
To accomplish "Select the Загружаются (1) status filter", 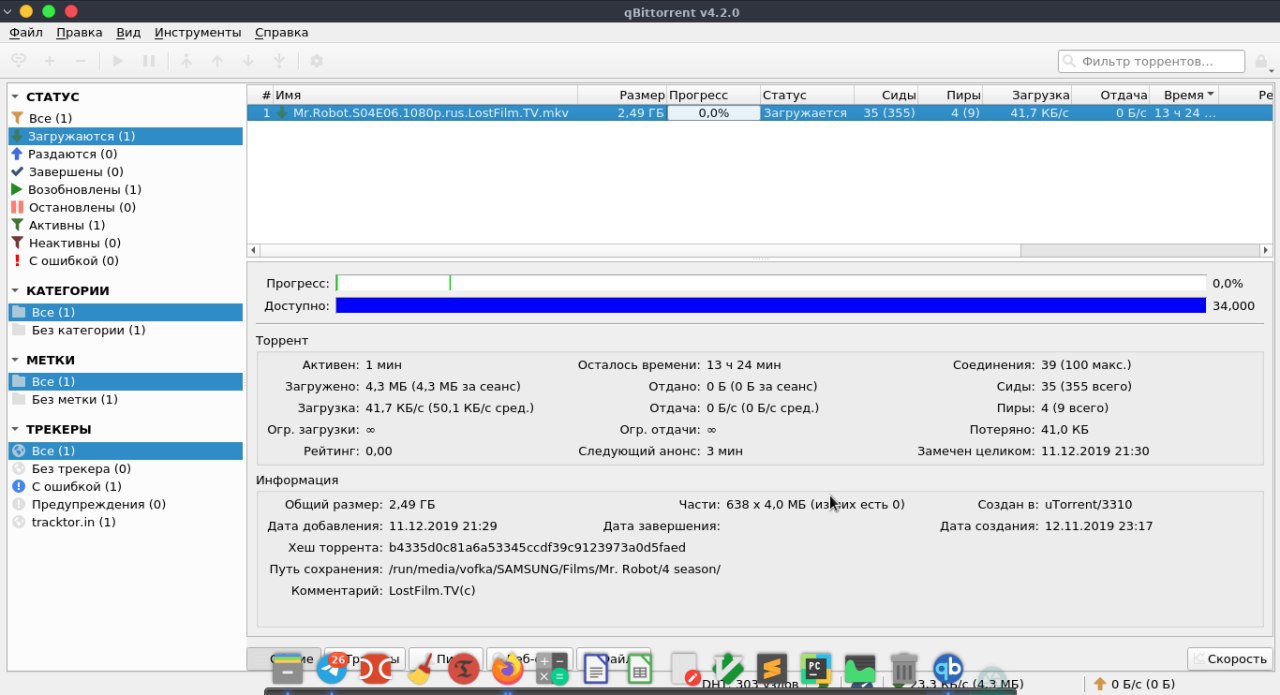I will point(125,136).
